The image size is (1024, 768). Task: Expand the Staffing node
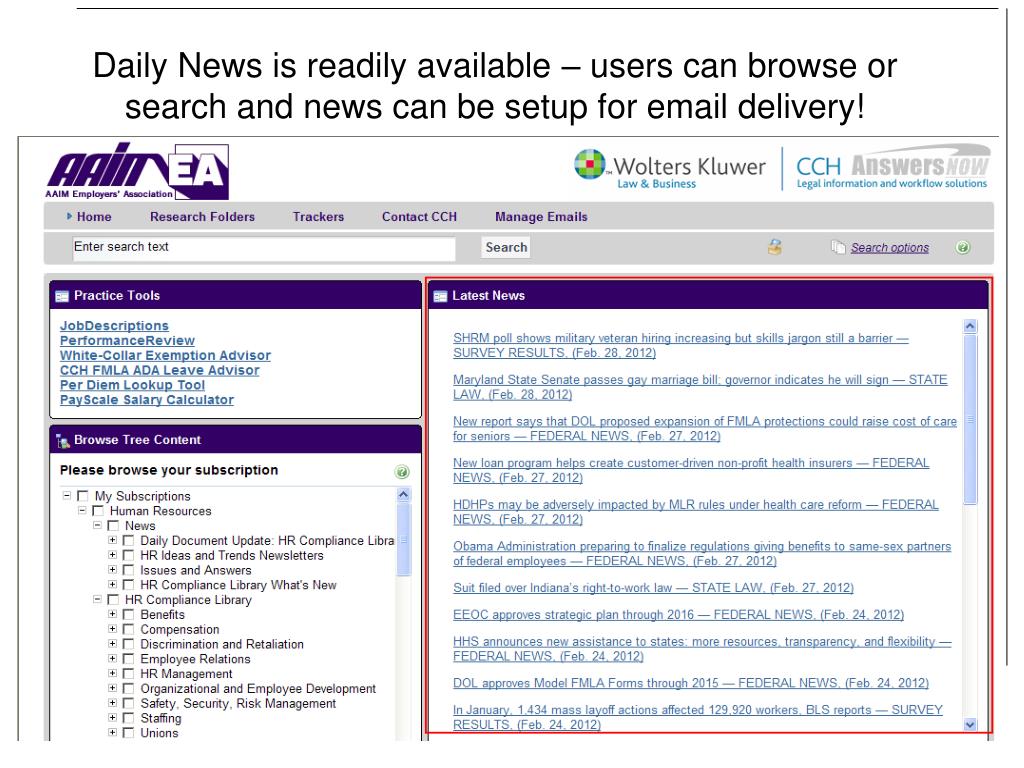tap(112, 717)
